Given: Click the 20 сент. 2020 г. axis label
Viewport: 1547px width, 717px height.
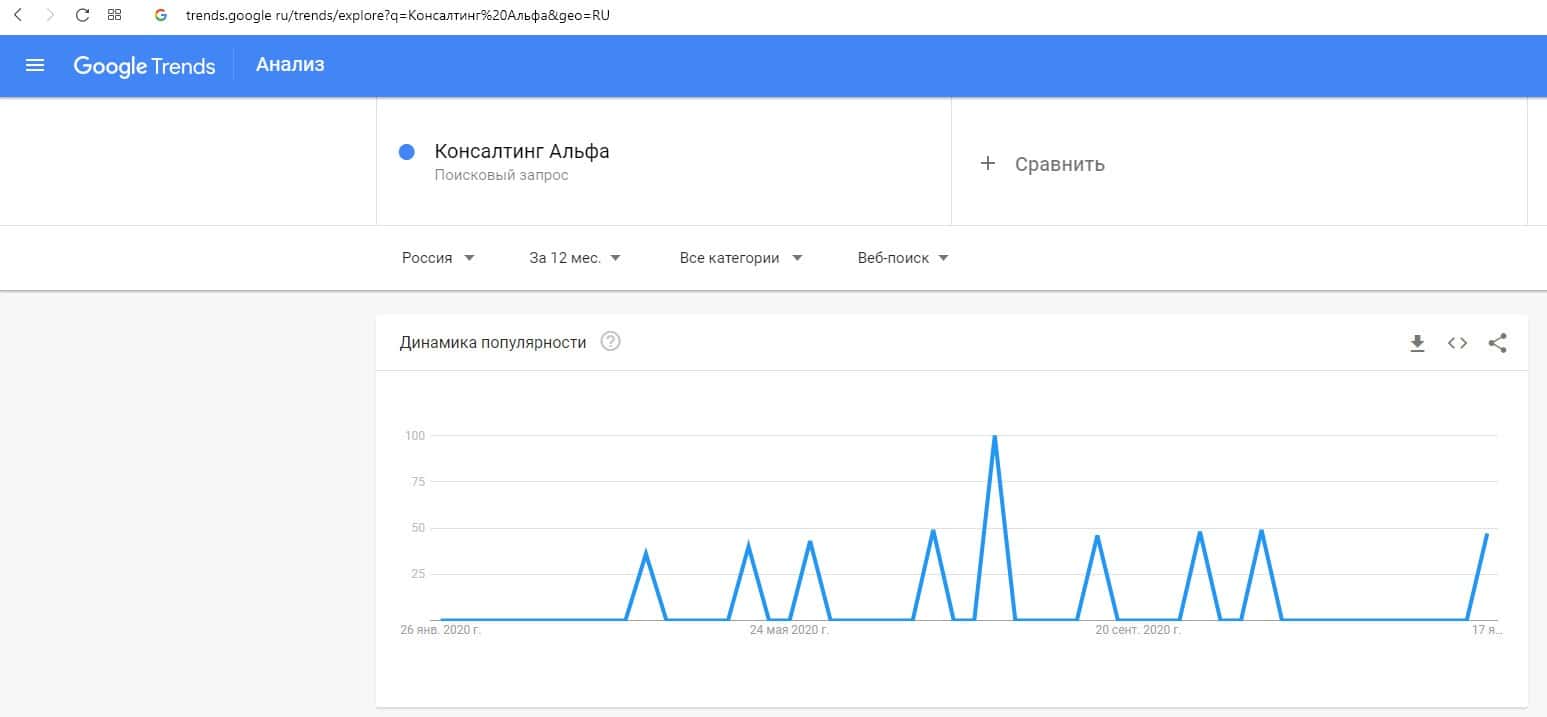Looking at the screenshot, I should point(1138,631).
